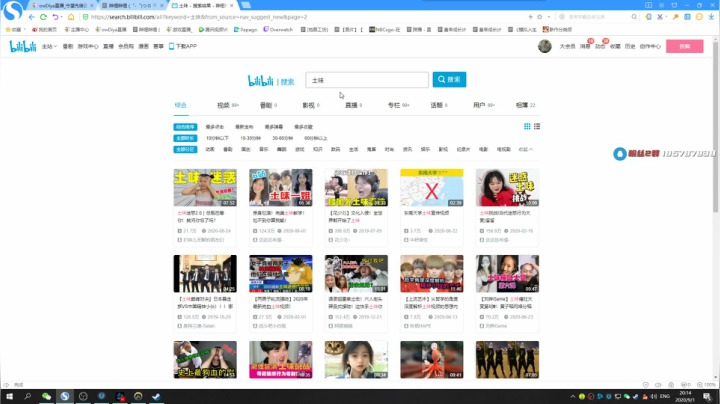Open the undo-tab dropdown arrow
The image size is (720, 404).
pos(62,17)
